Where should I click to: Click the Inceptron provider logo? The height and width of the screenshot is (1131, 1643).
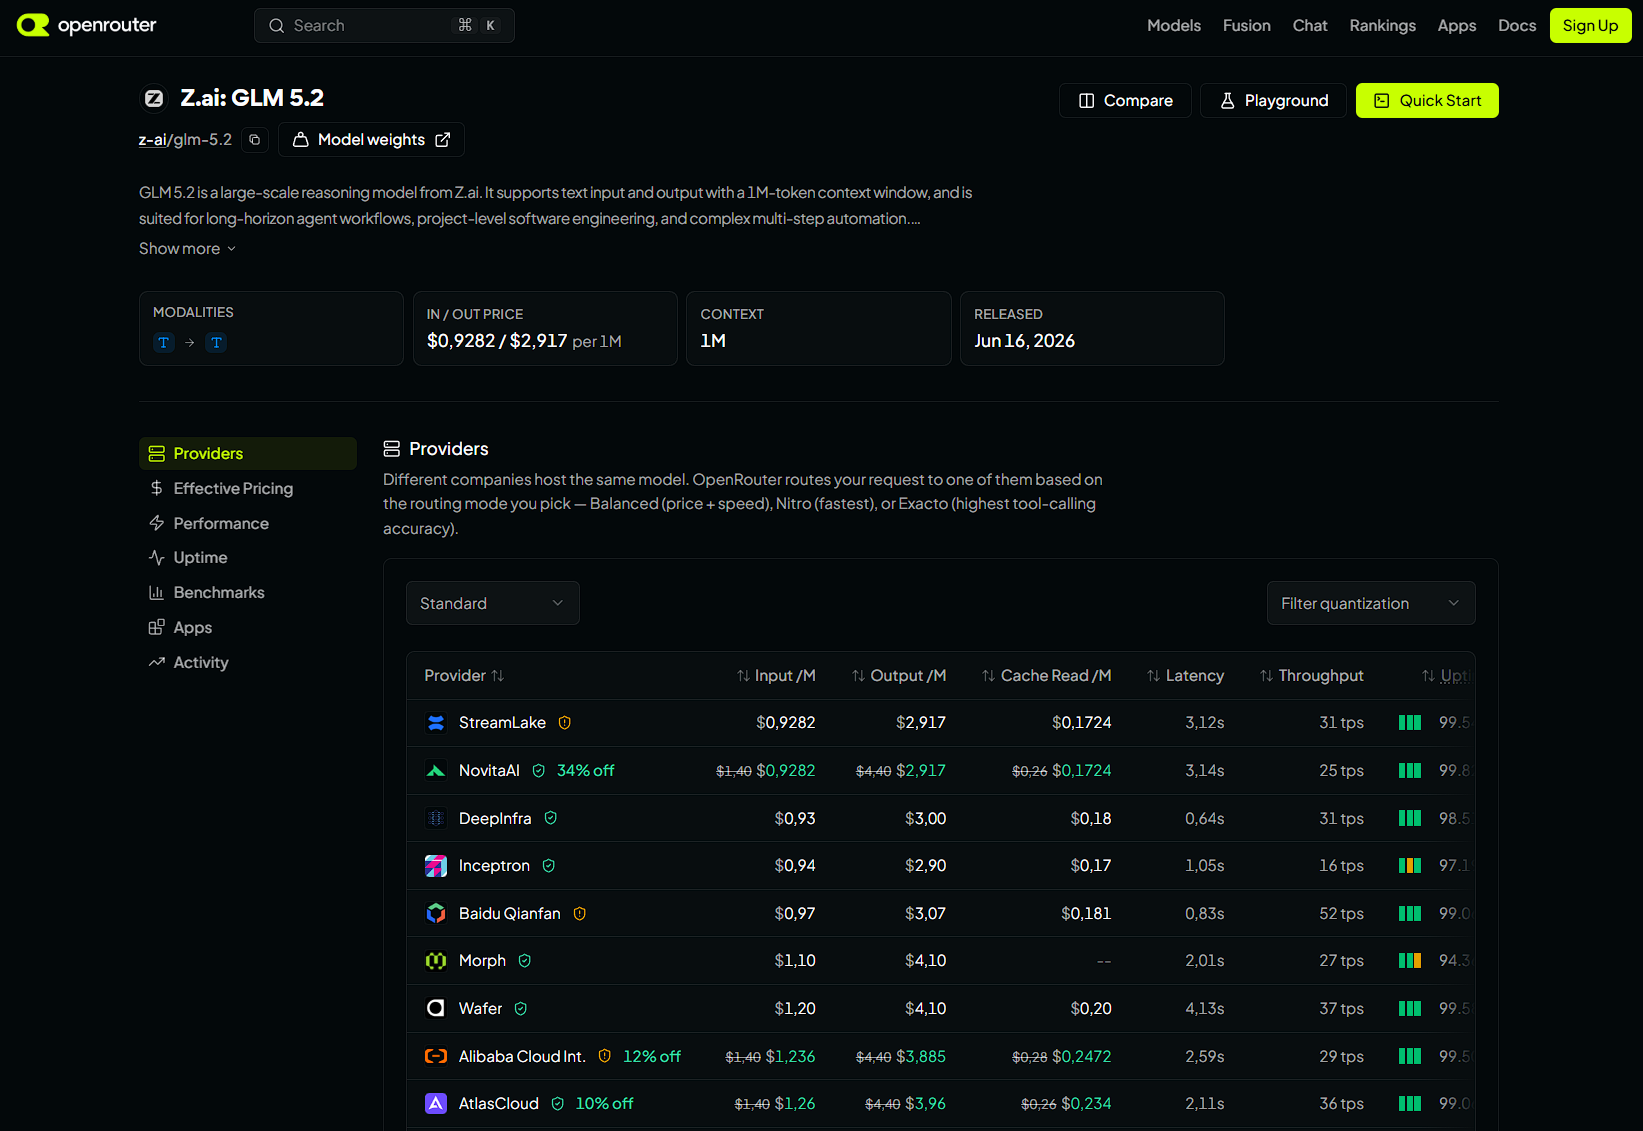click(436, 866)
